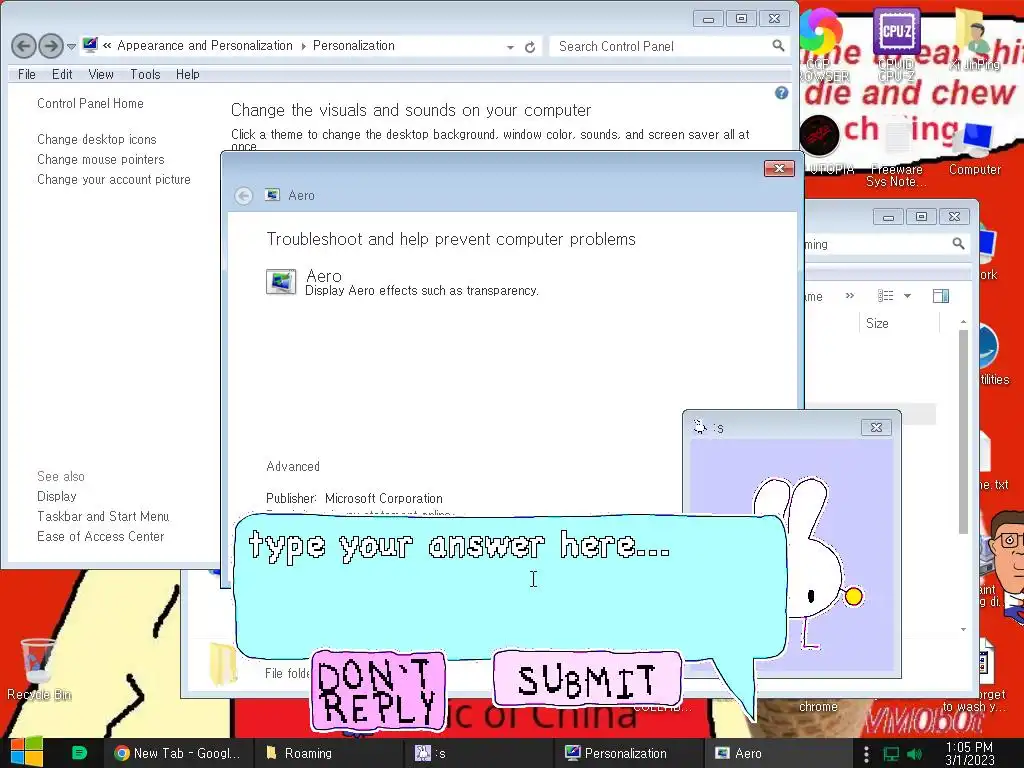Click search magnifier in Roaming explorer window

pos(958,244)
